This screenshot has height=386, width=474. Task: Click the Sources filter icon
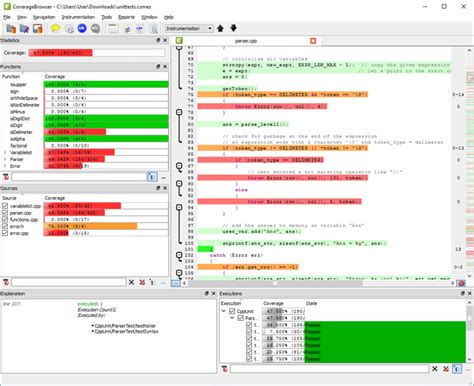tap(6, 282)
